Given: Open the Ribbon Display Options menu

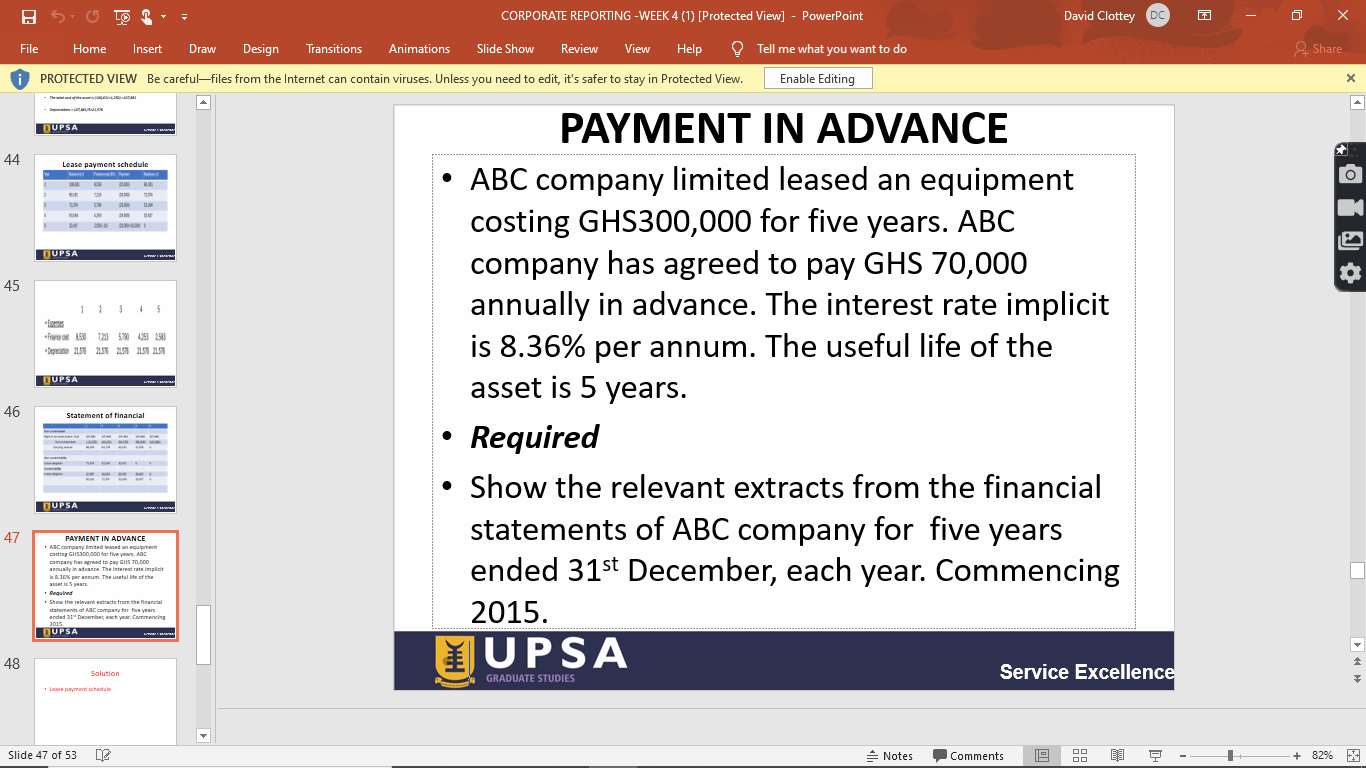Looking at the screenshot, I should pos(1204,15).
